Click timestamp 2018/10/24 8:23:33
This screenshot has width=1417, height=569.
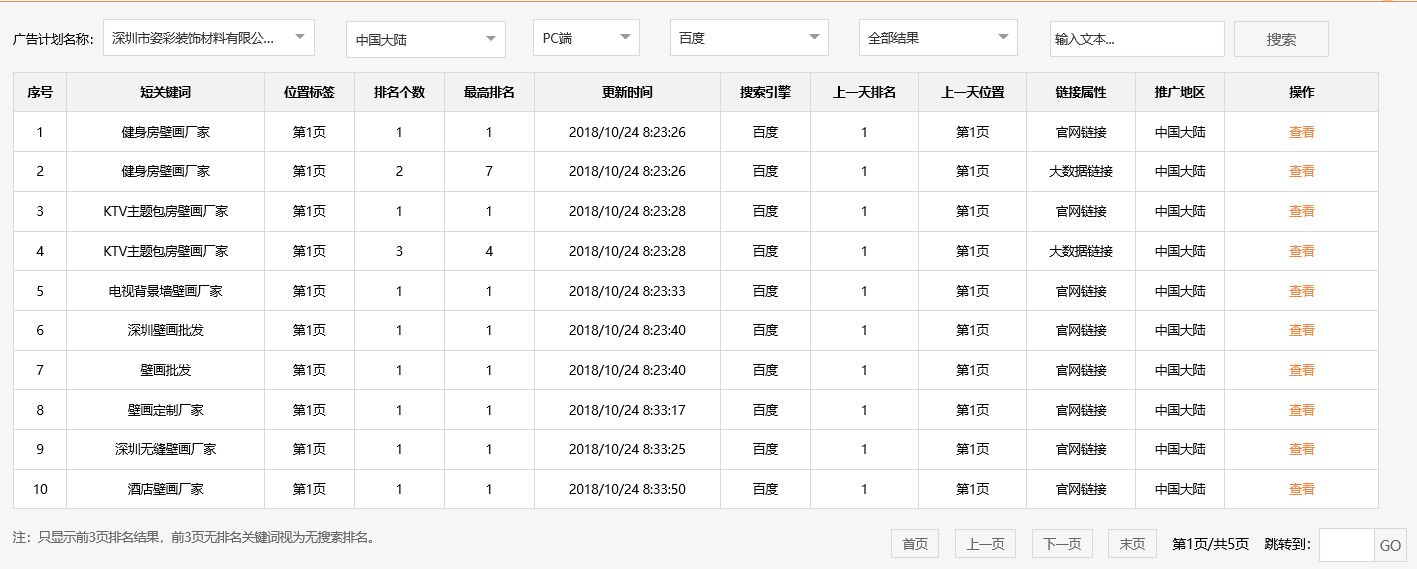pos(627,291)
